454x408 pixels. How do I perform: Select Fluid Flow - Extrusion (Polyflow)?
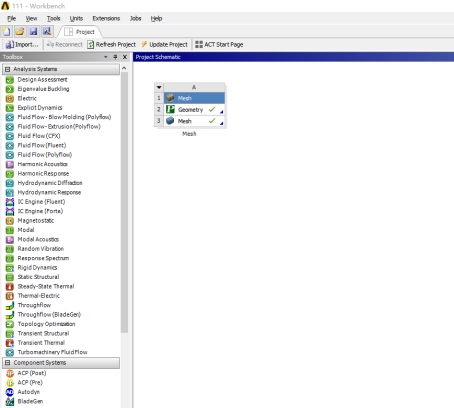(x=59, y=127)
